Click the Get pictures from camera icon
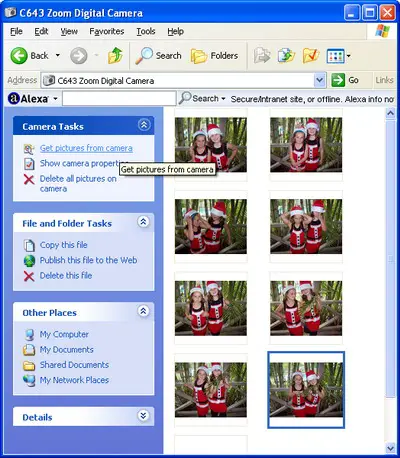 29,148
